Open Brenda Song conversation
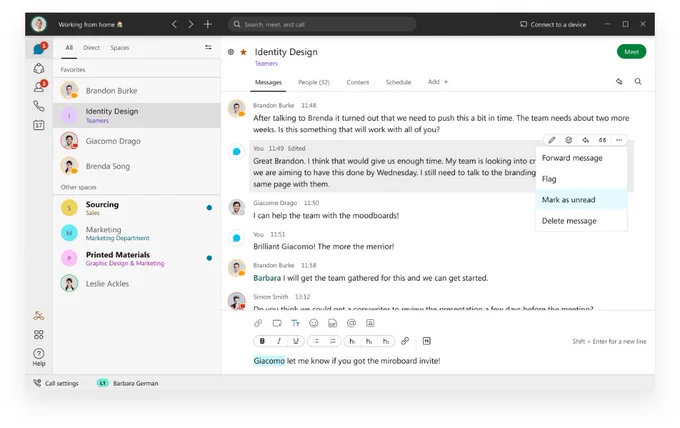Viewport: 680px width, 428px height. point(137,166)
